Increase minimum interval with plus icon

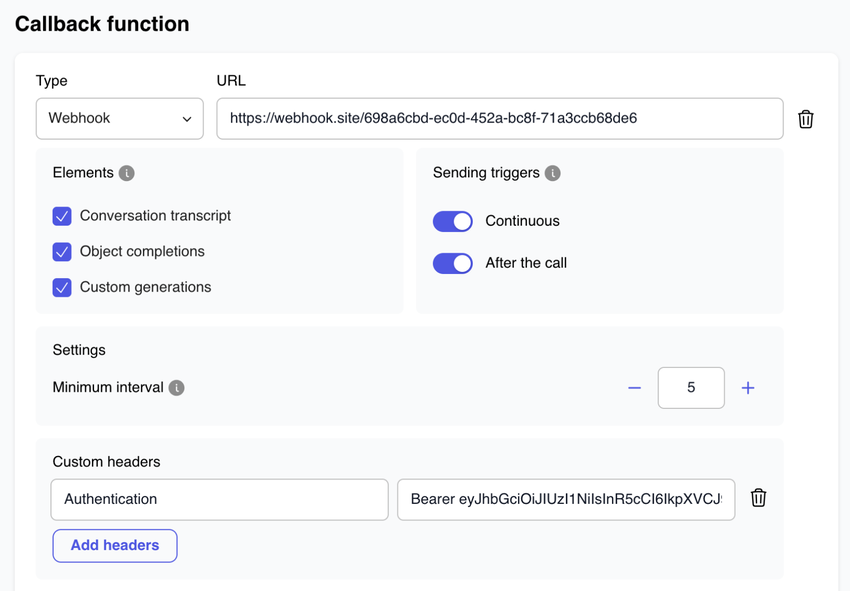pos(748,388)
